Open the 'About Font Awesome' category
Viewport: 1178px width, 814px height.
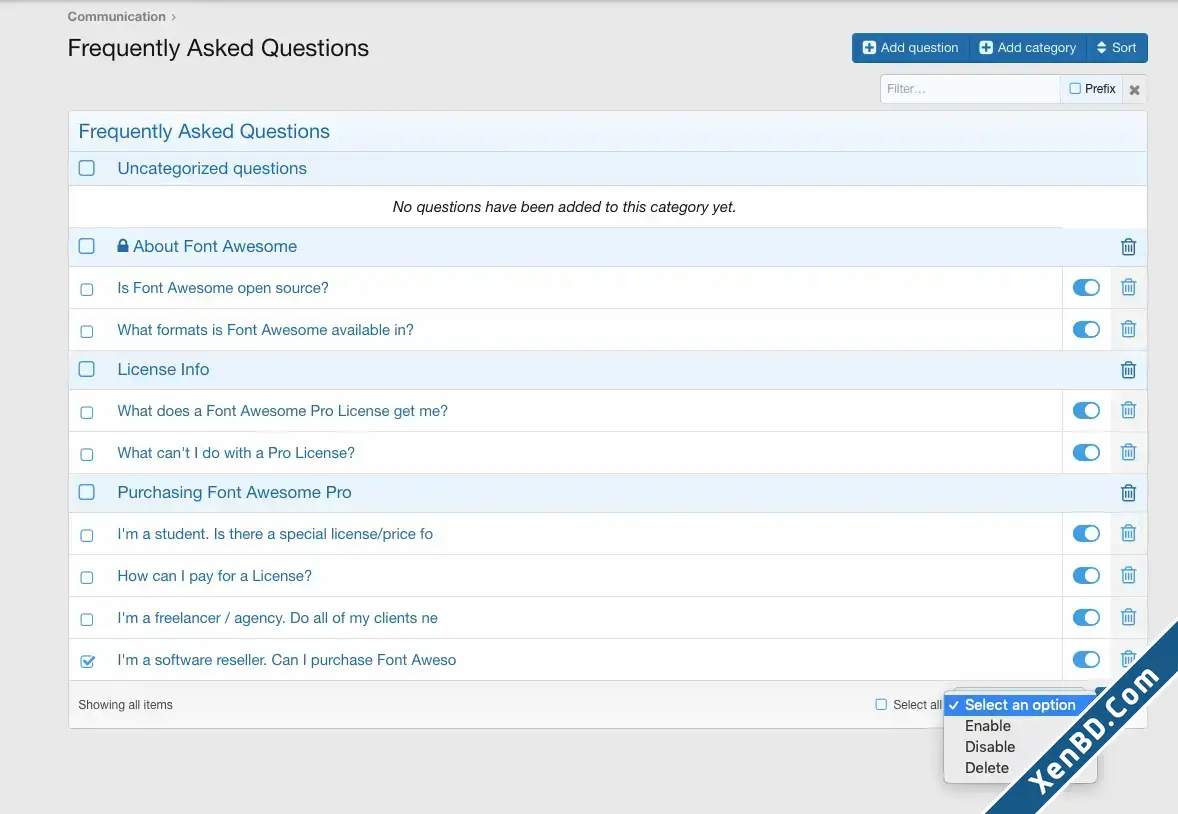click(x=215, y=247)
